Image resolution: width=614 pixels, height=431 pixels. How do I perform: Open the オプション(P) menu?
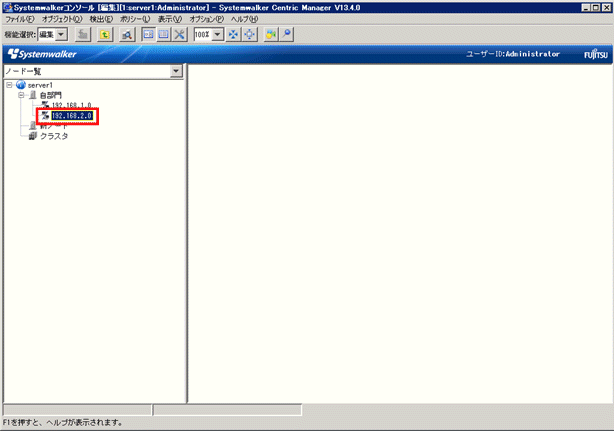point(206,19)
